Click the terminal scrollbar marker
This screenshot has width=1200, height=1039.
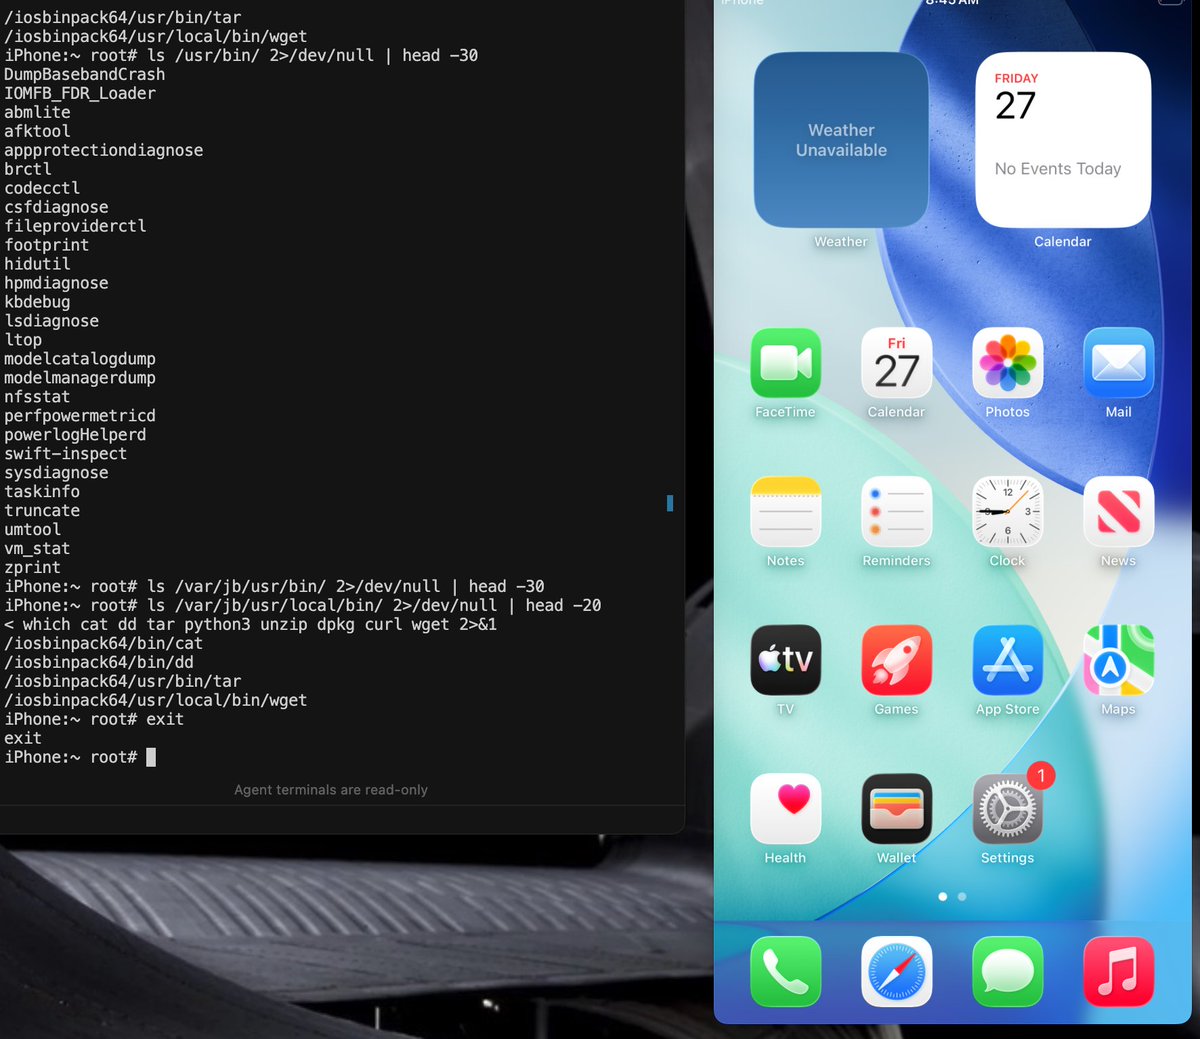[670, 503]
